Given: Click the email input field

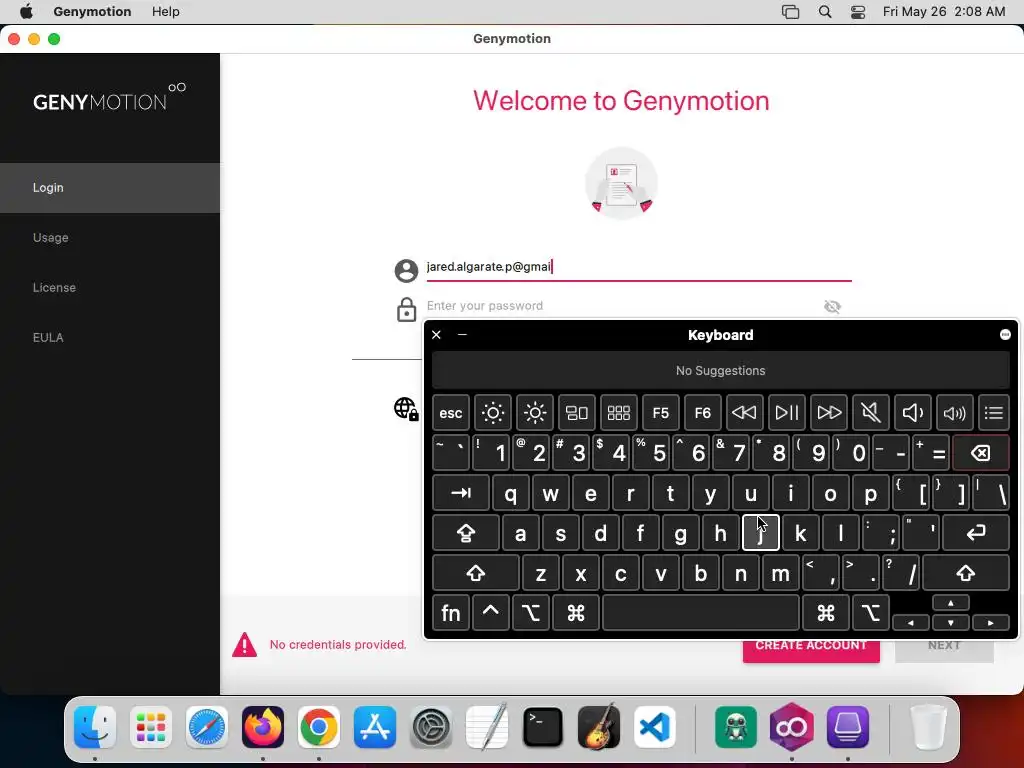Looking at the screenshot, I should click(x=639, y=267).
